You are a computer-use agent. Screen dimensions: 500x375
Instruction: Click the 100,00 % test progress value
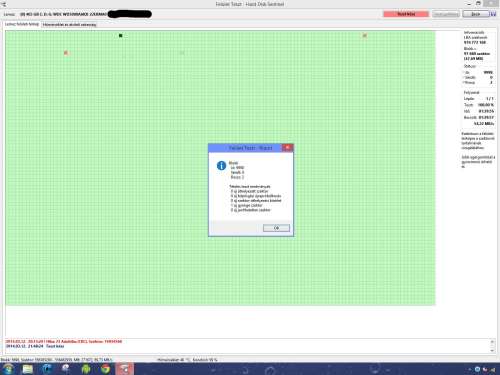pos(486,105)
